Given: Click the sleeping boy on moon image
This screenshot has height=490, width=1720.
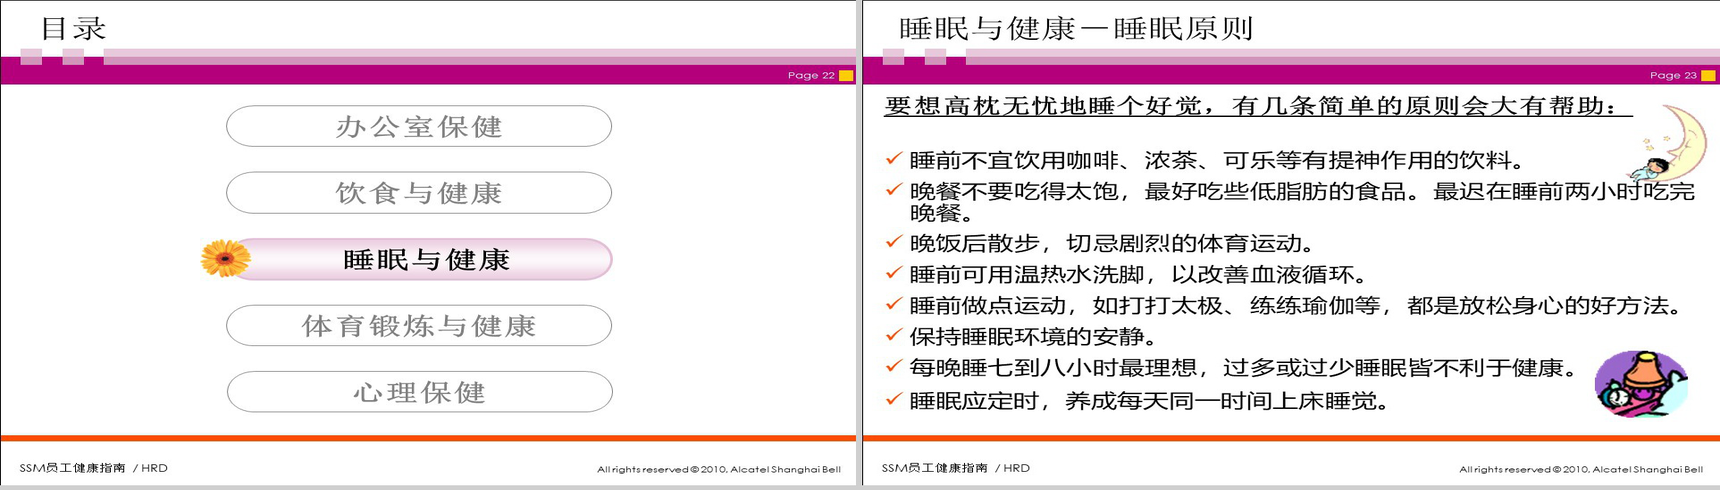Looking at the screenshot, I should point(1668,142).
